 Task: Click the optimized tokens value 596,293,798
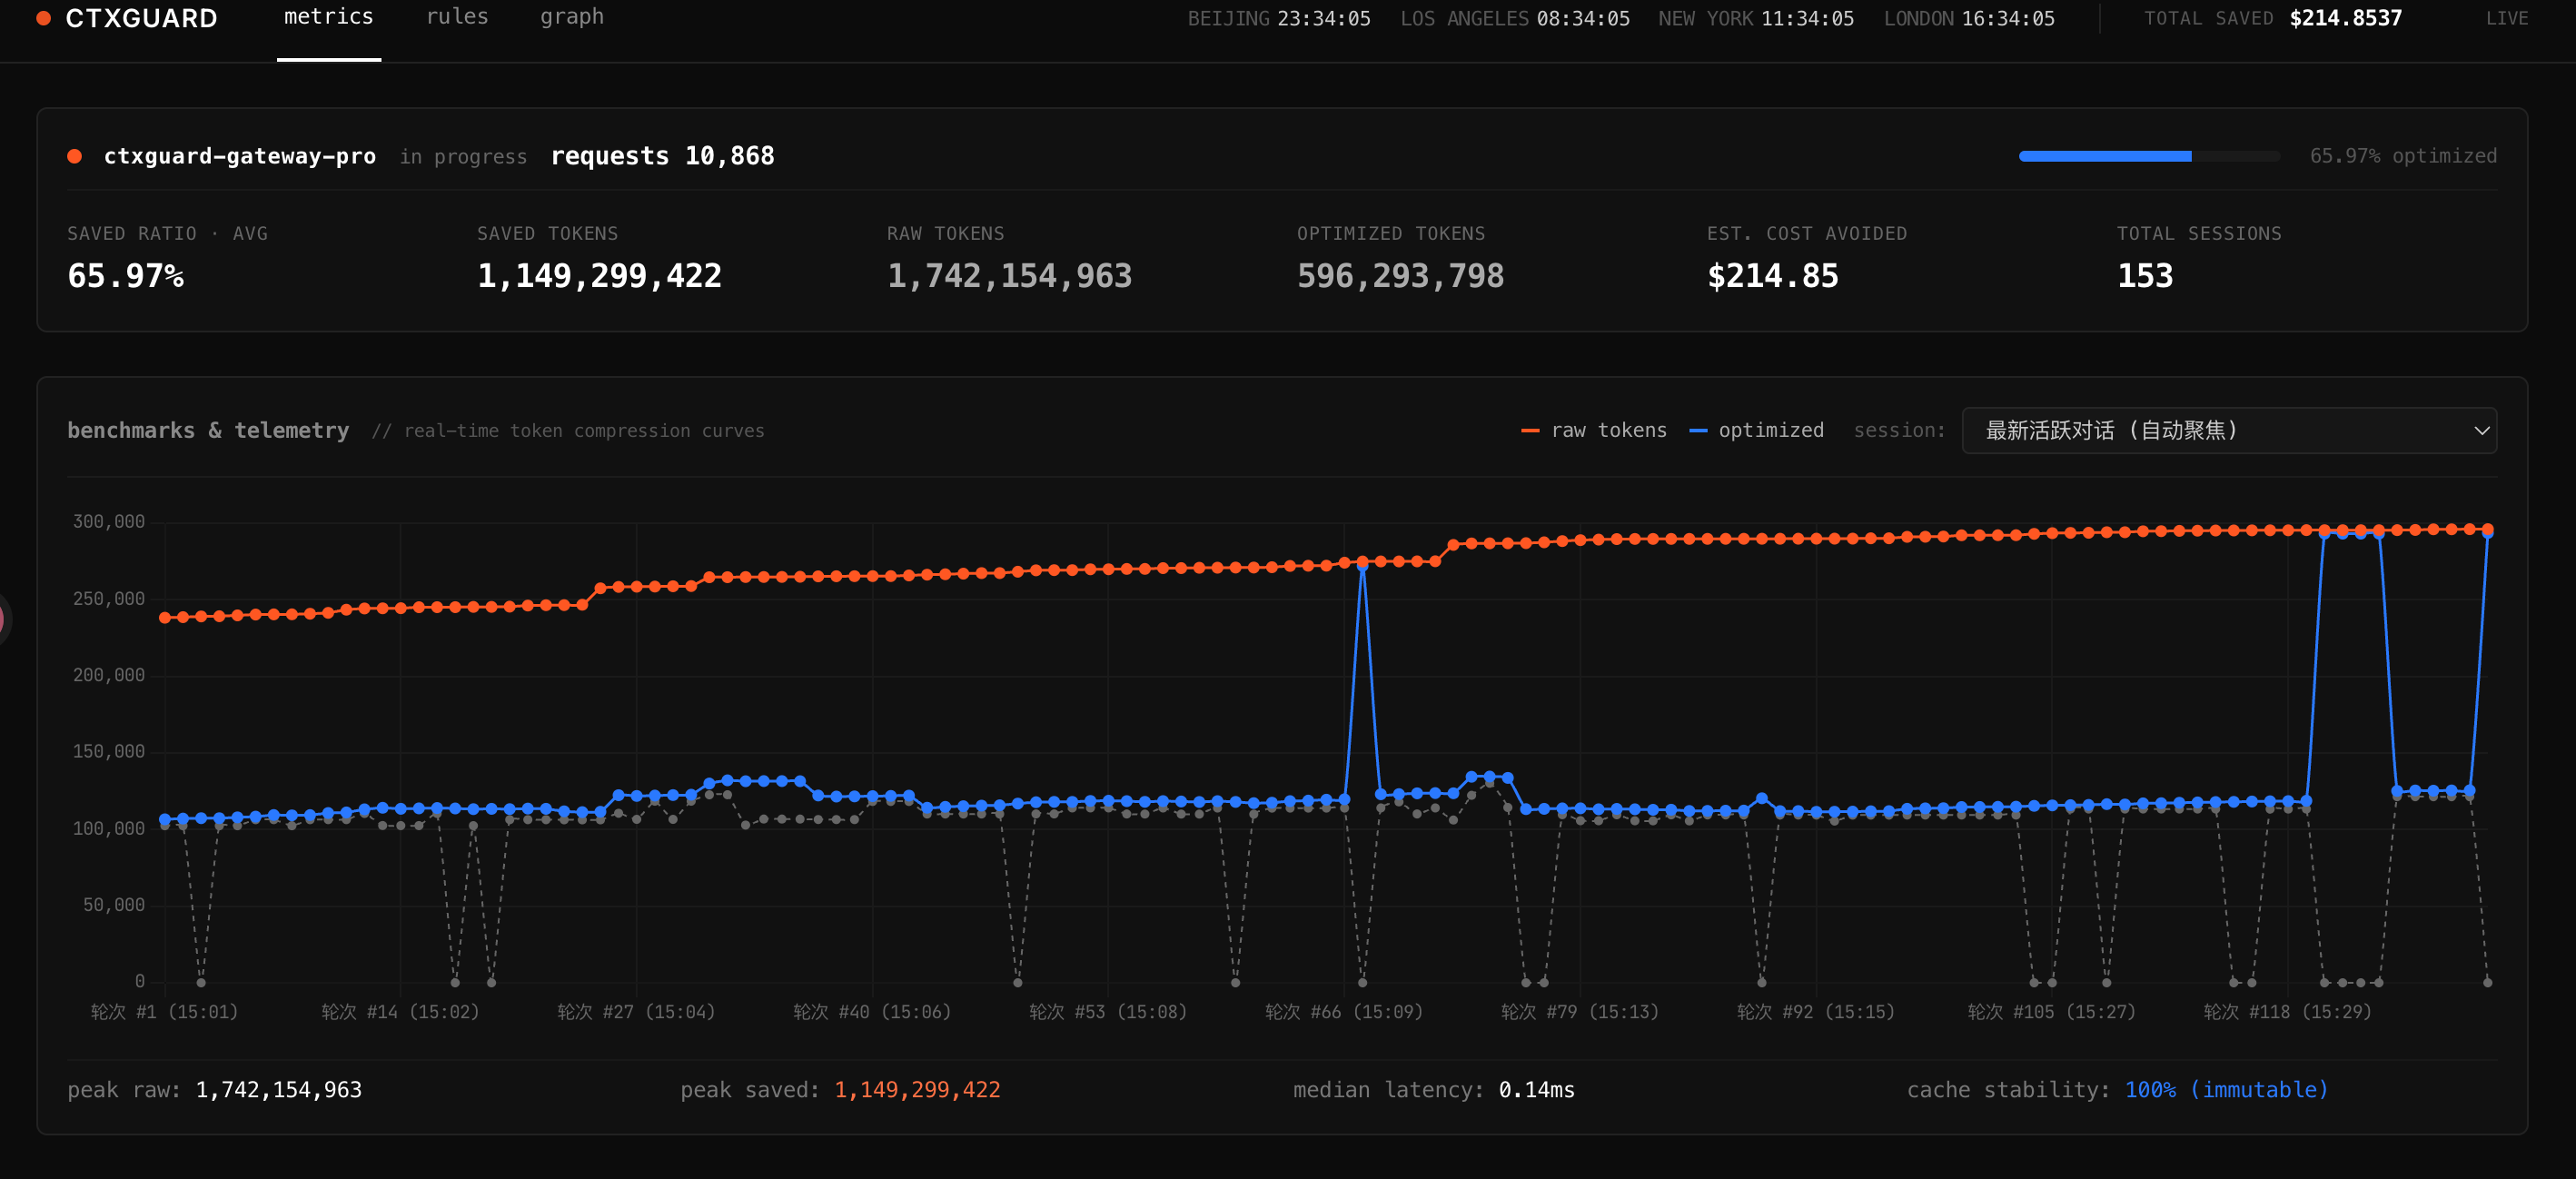tap(1400, 276)
